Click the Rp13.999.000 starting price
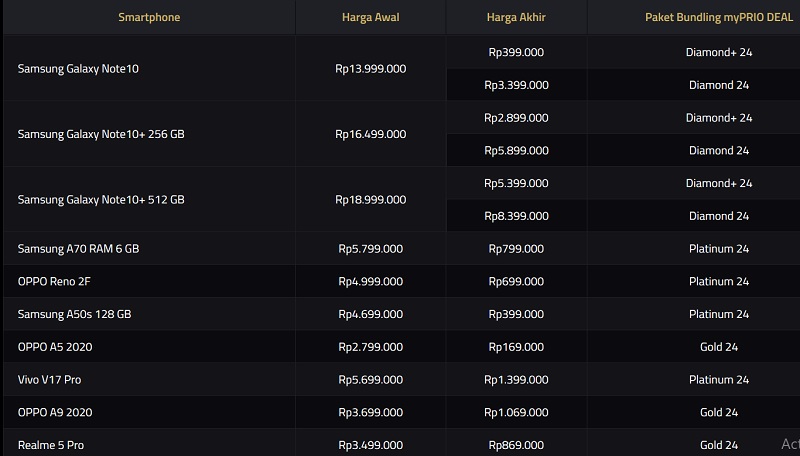Screen dimensions: 800x456 tap(370, 68)
